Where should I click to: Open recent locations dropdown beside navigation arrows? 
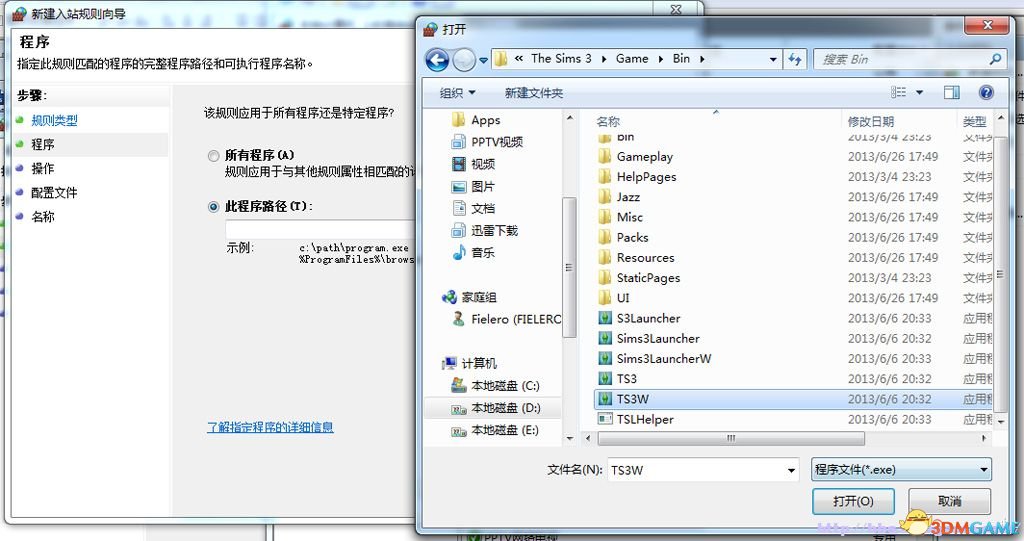click(484, 60)
